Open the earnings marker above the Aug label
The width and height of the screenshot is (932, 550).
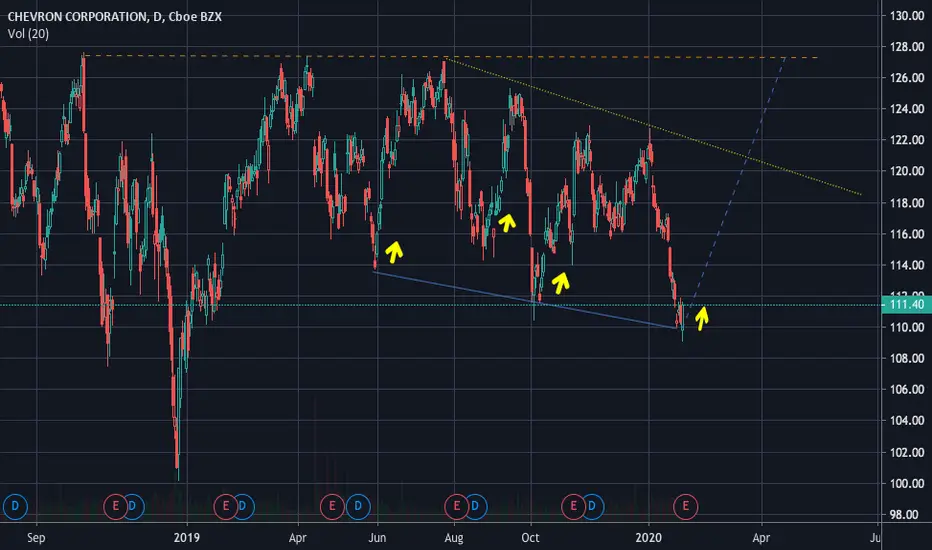pyautogui.click(x=457, y=507)
